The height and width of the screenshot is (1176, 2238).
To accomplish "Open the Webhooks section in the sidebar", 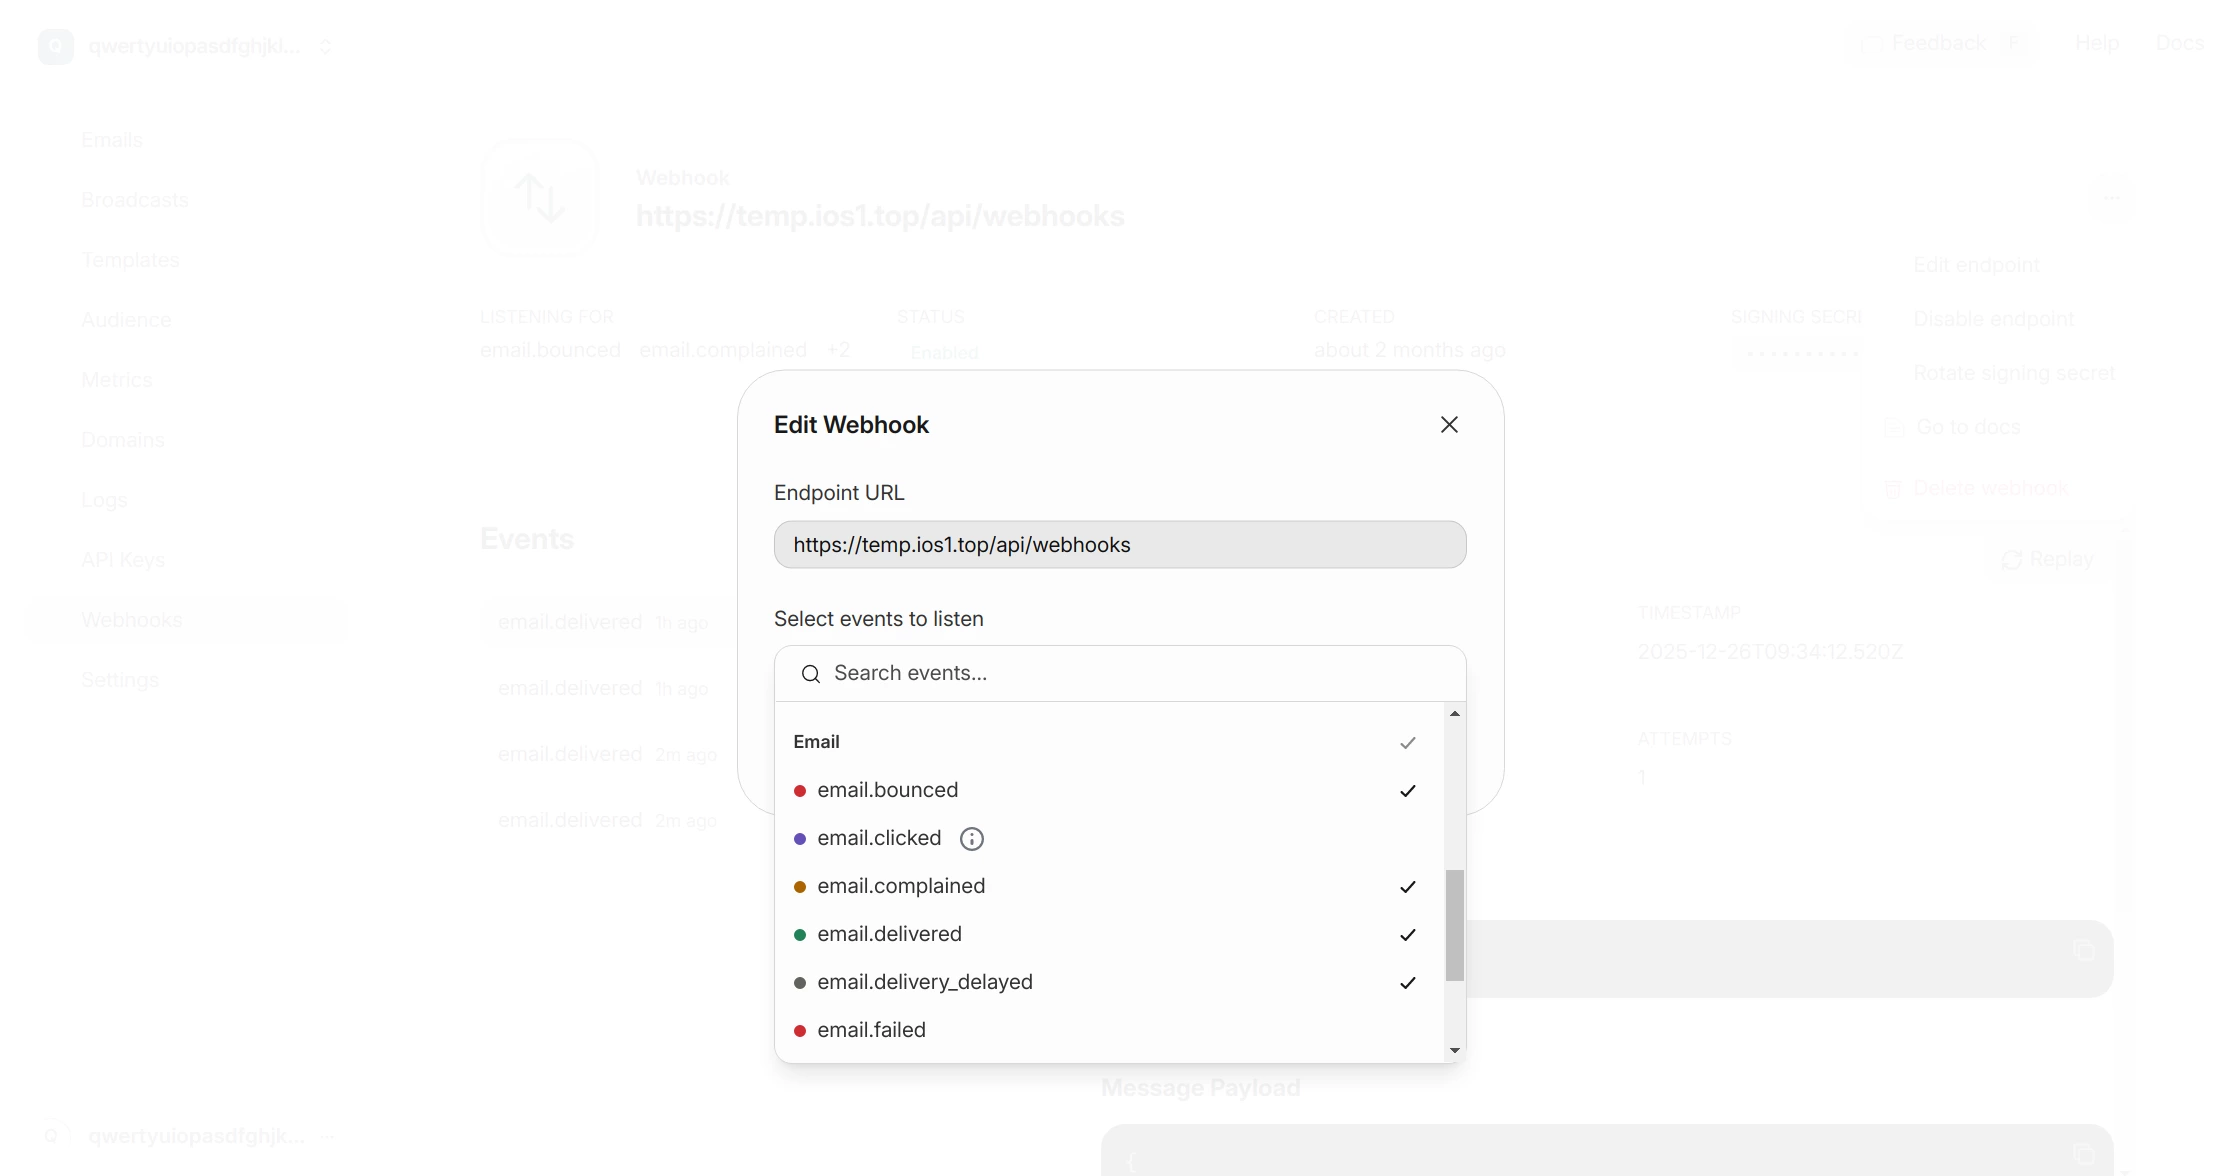I will pos(131,619).
